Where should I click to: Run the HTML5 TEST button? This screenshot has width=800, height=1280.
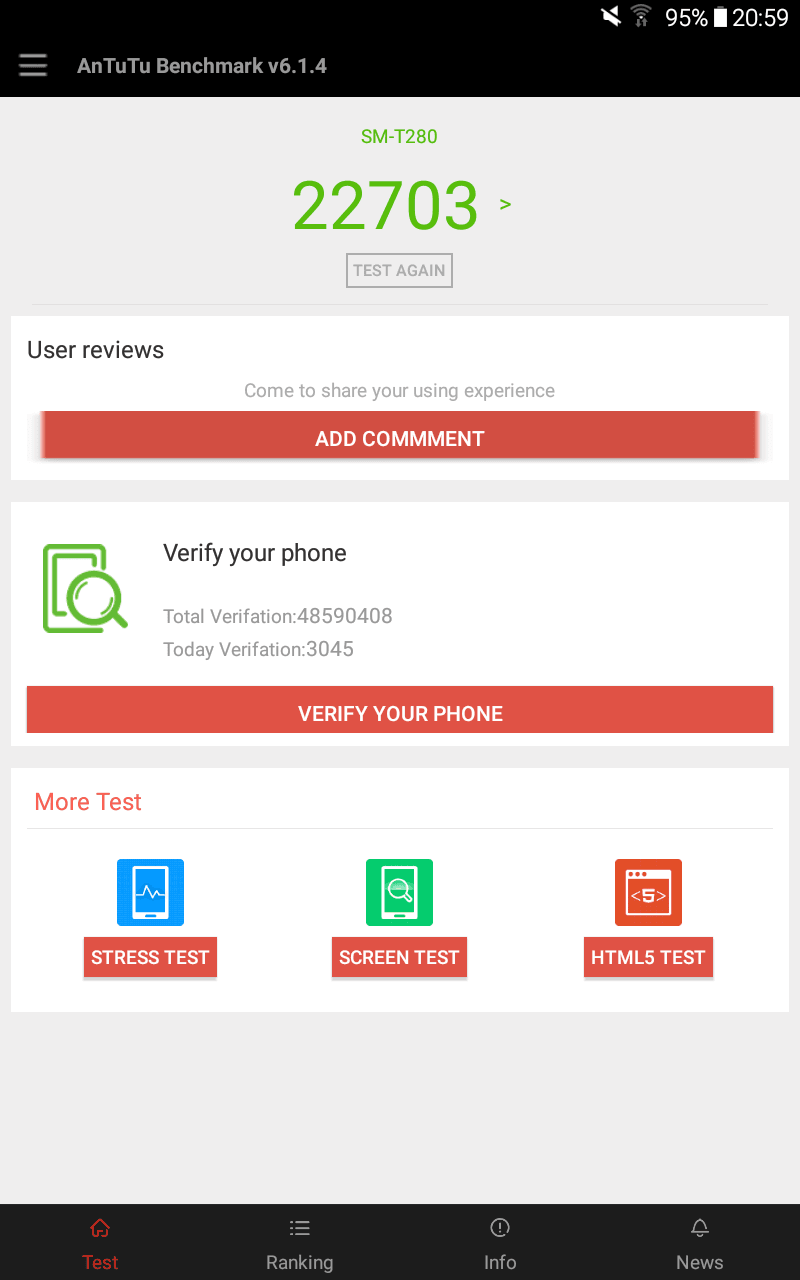648,957
